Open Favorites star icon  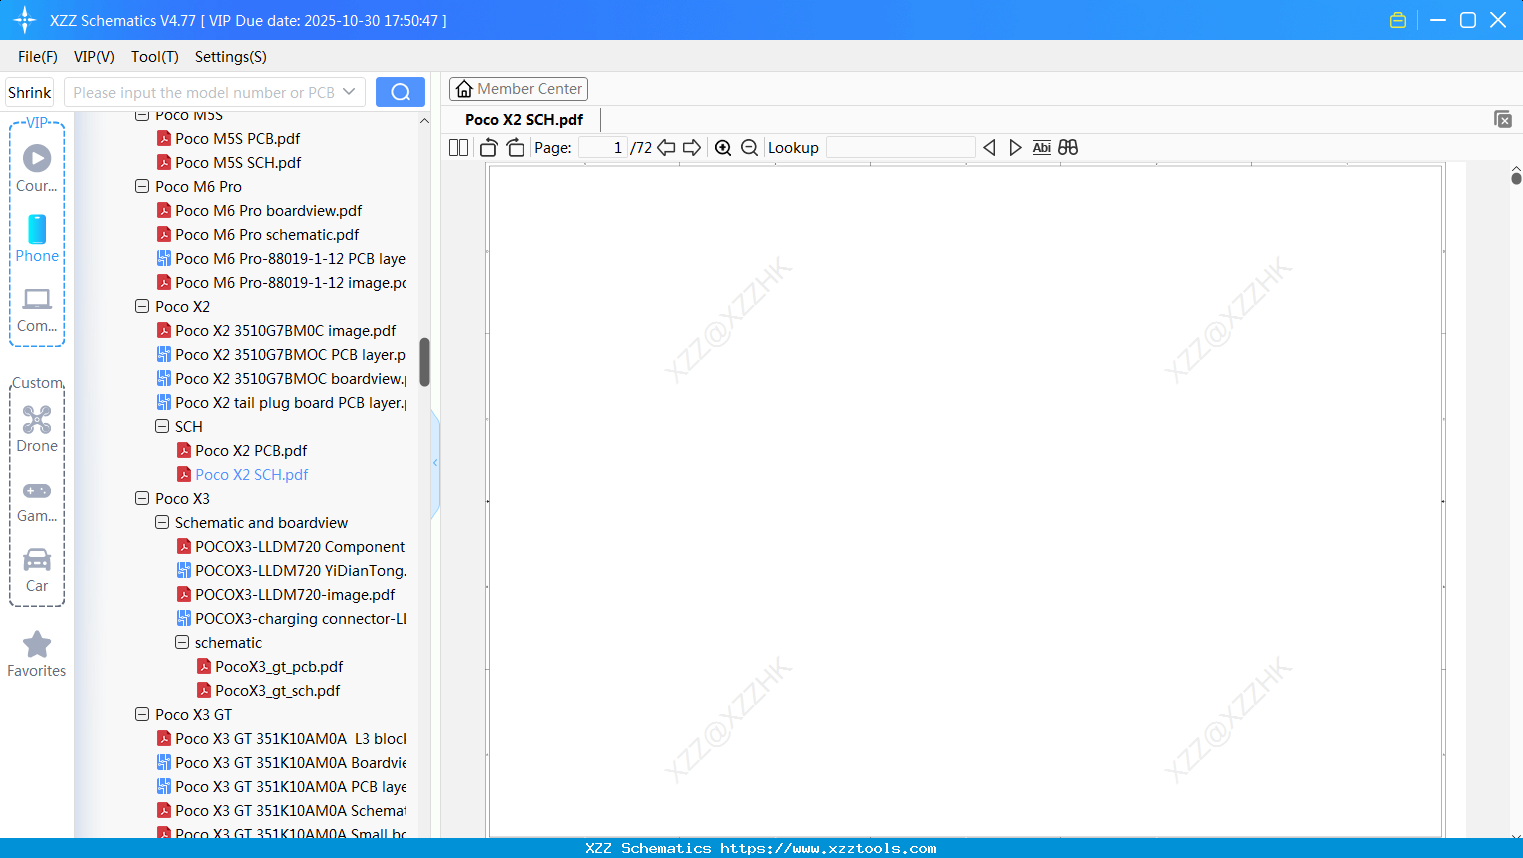click(x=37, y=654)
